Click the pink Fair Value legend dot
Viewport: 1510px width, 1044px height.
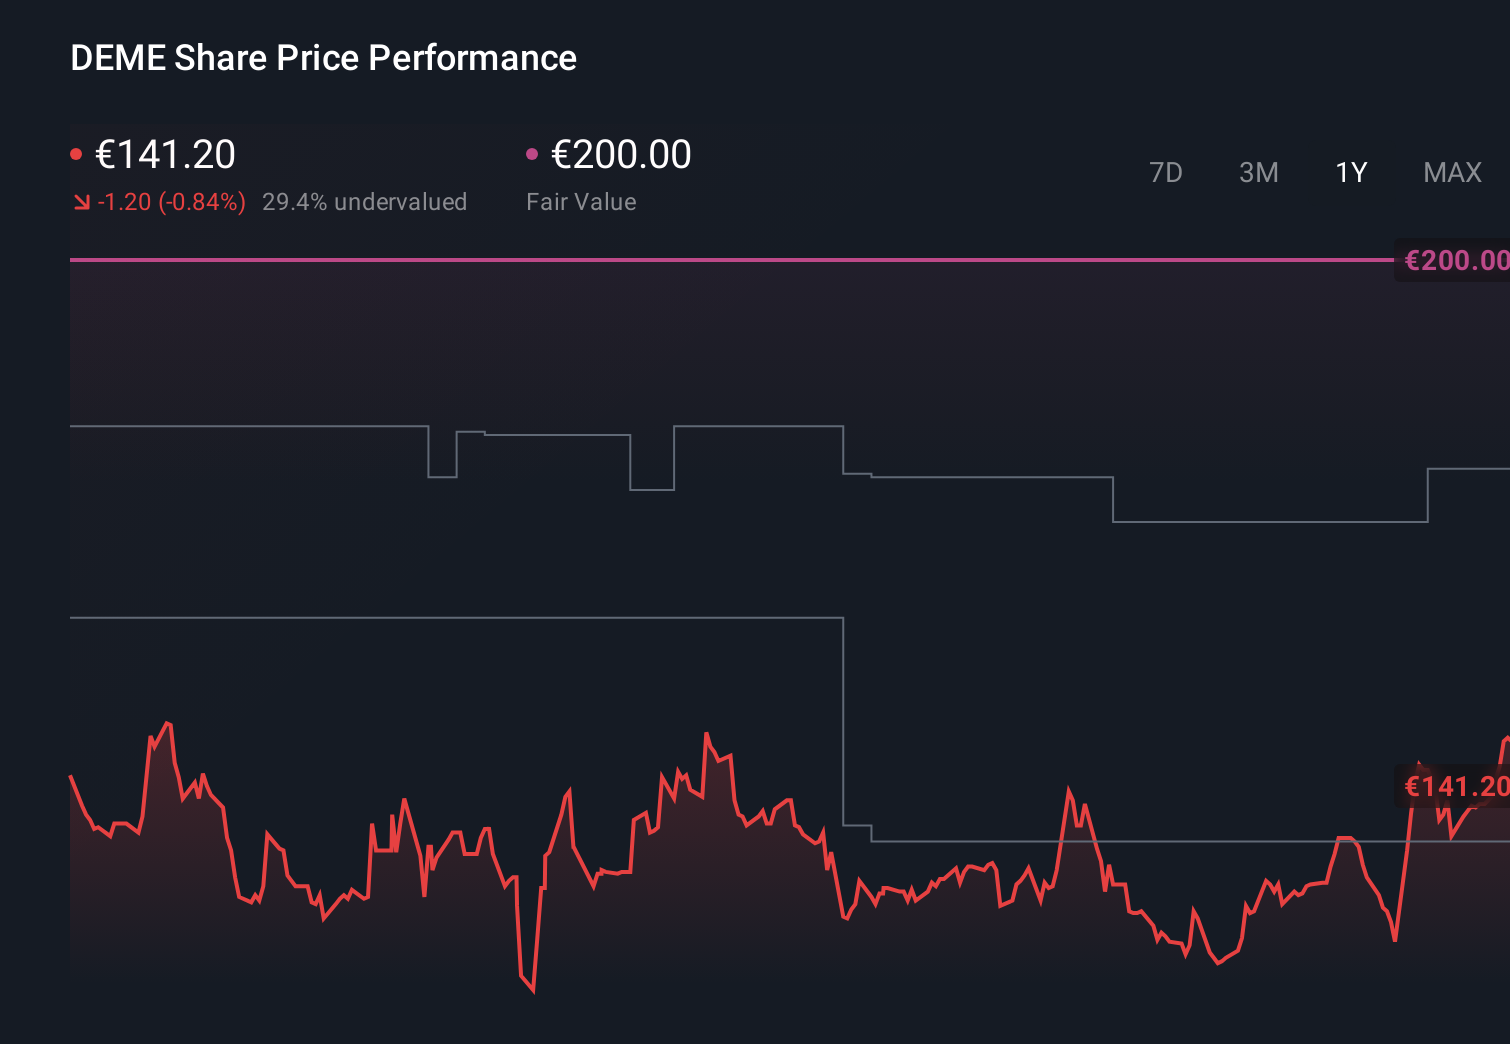coord(533,152)
